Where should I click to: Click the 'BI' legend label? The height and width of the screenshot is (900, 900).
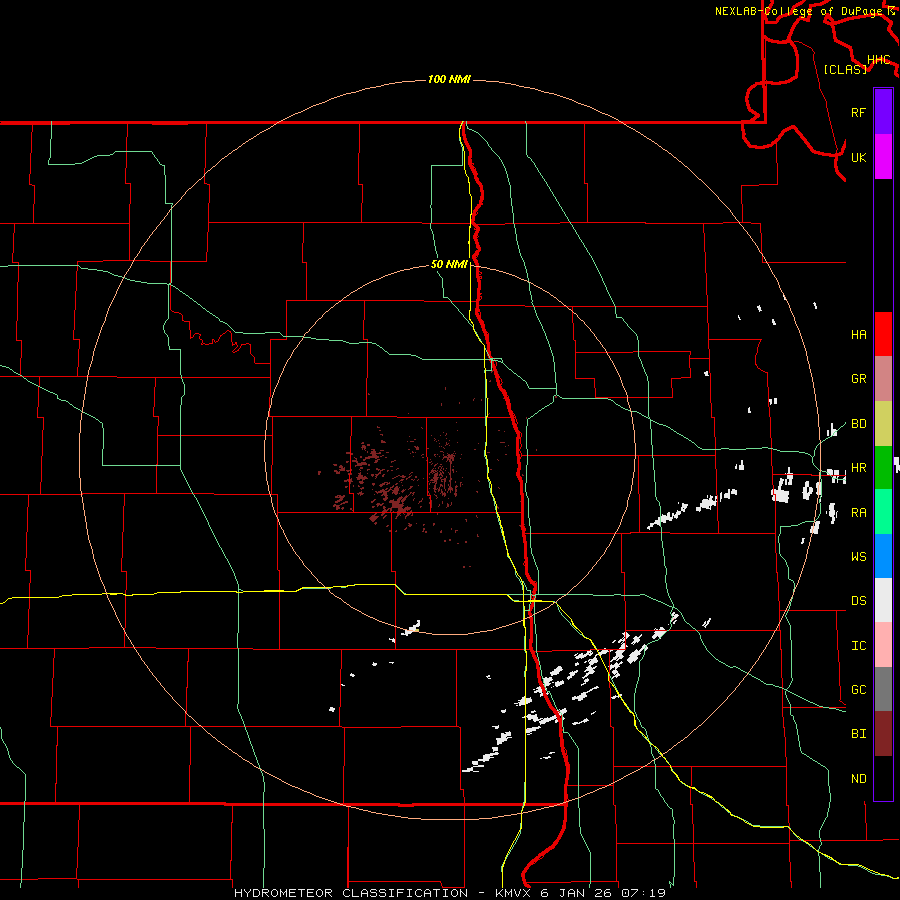(859, 734)
